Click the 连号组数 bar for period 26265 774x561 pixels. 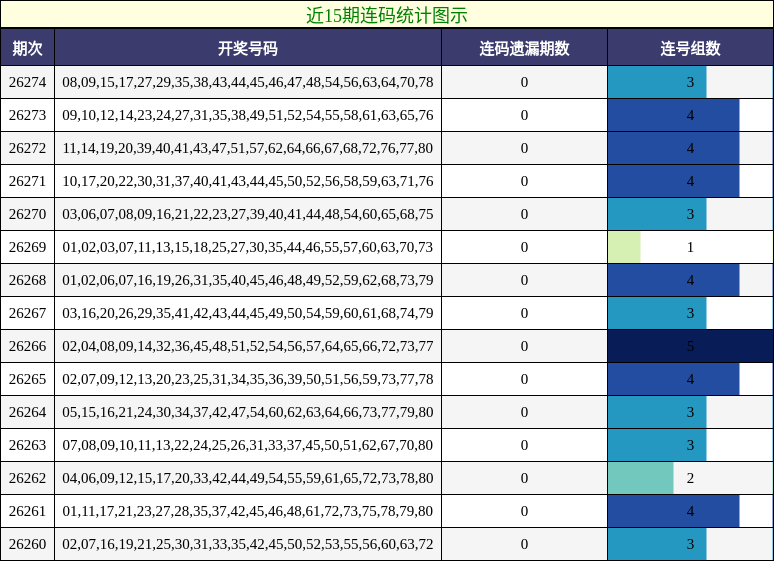[674, 379]
